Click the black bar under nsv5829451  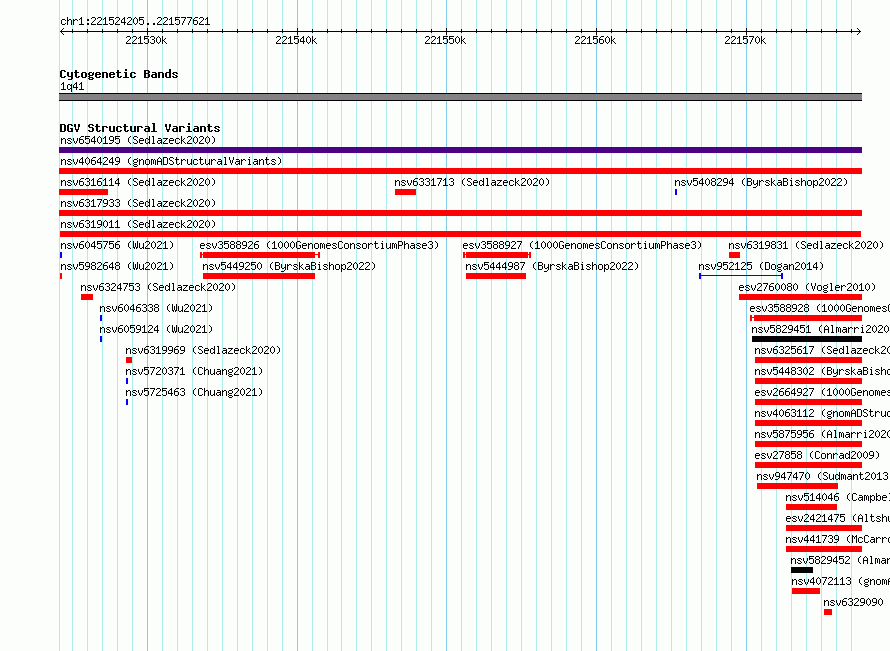click(x=807, y=339)
